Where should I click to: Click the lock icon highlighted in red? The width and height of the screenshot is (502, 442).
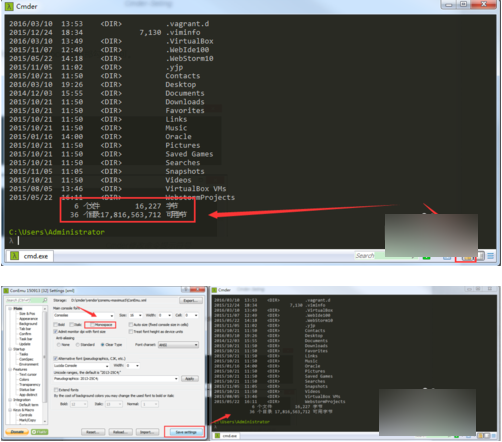468,258
